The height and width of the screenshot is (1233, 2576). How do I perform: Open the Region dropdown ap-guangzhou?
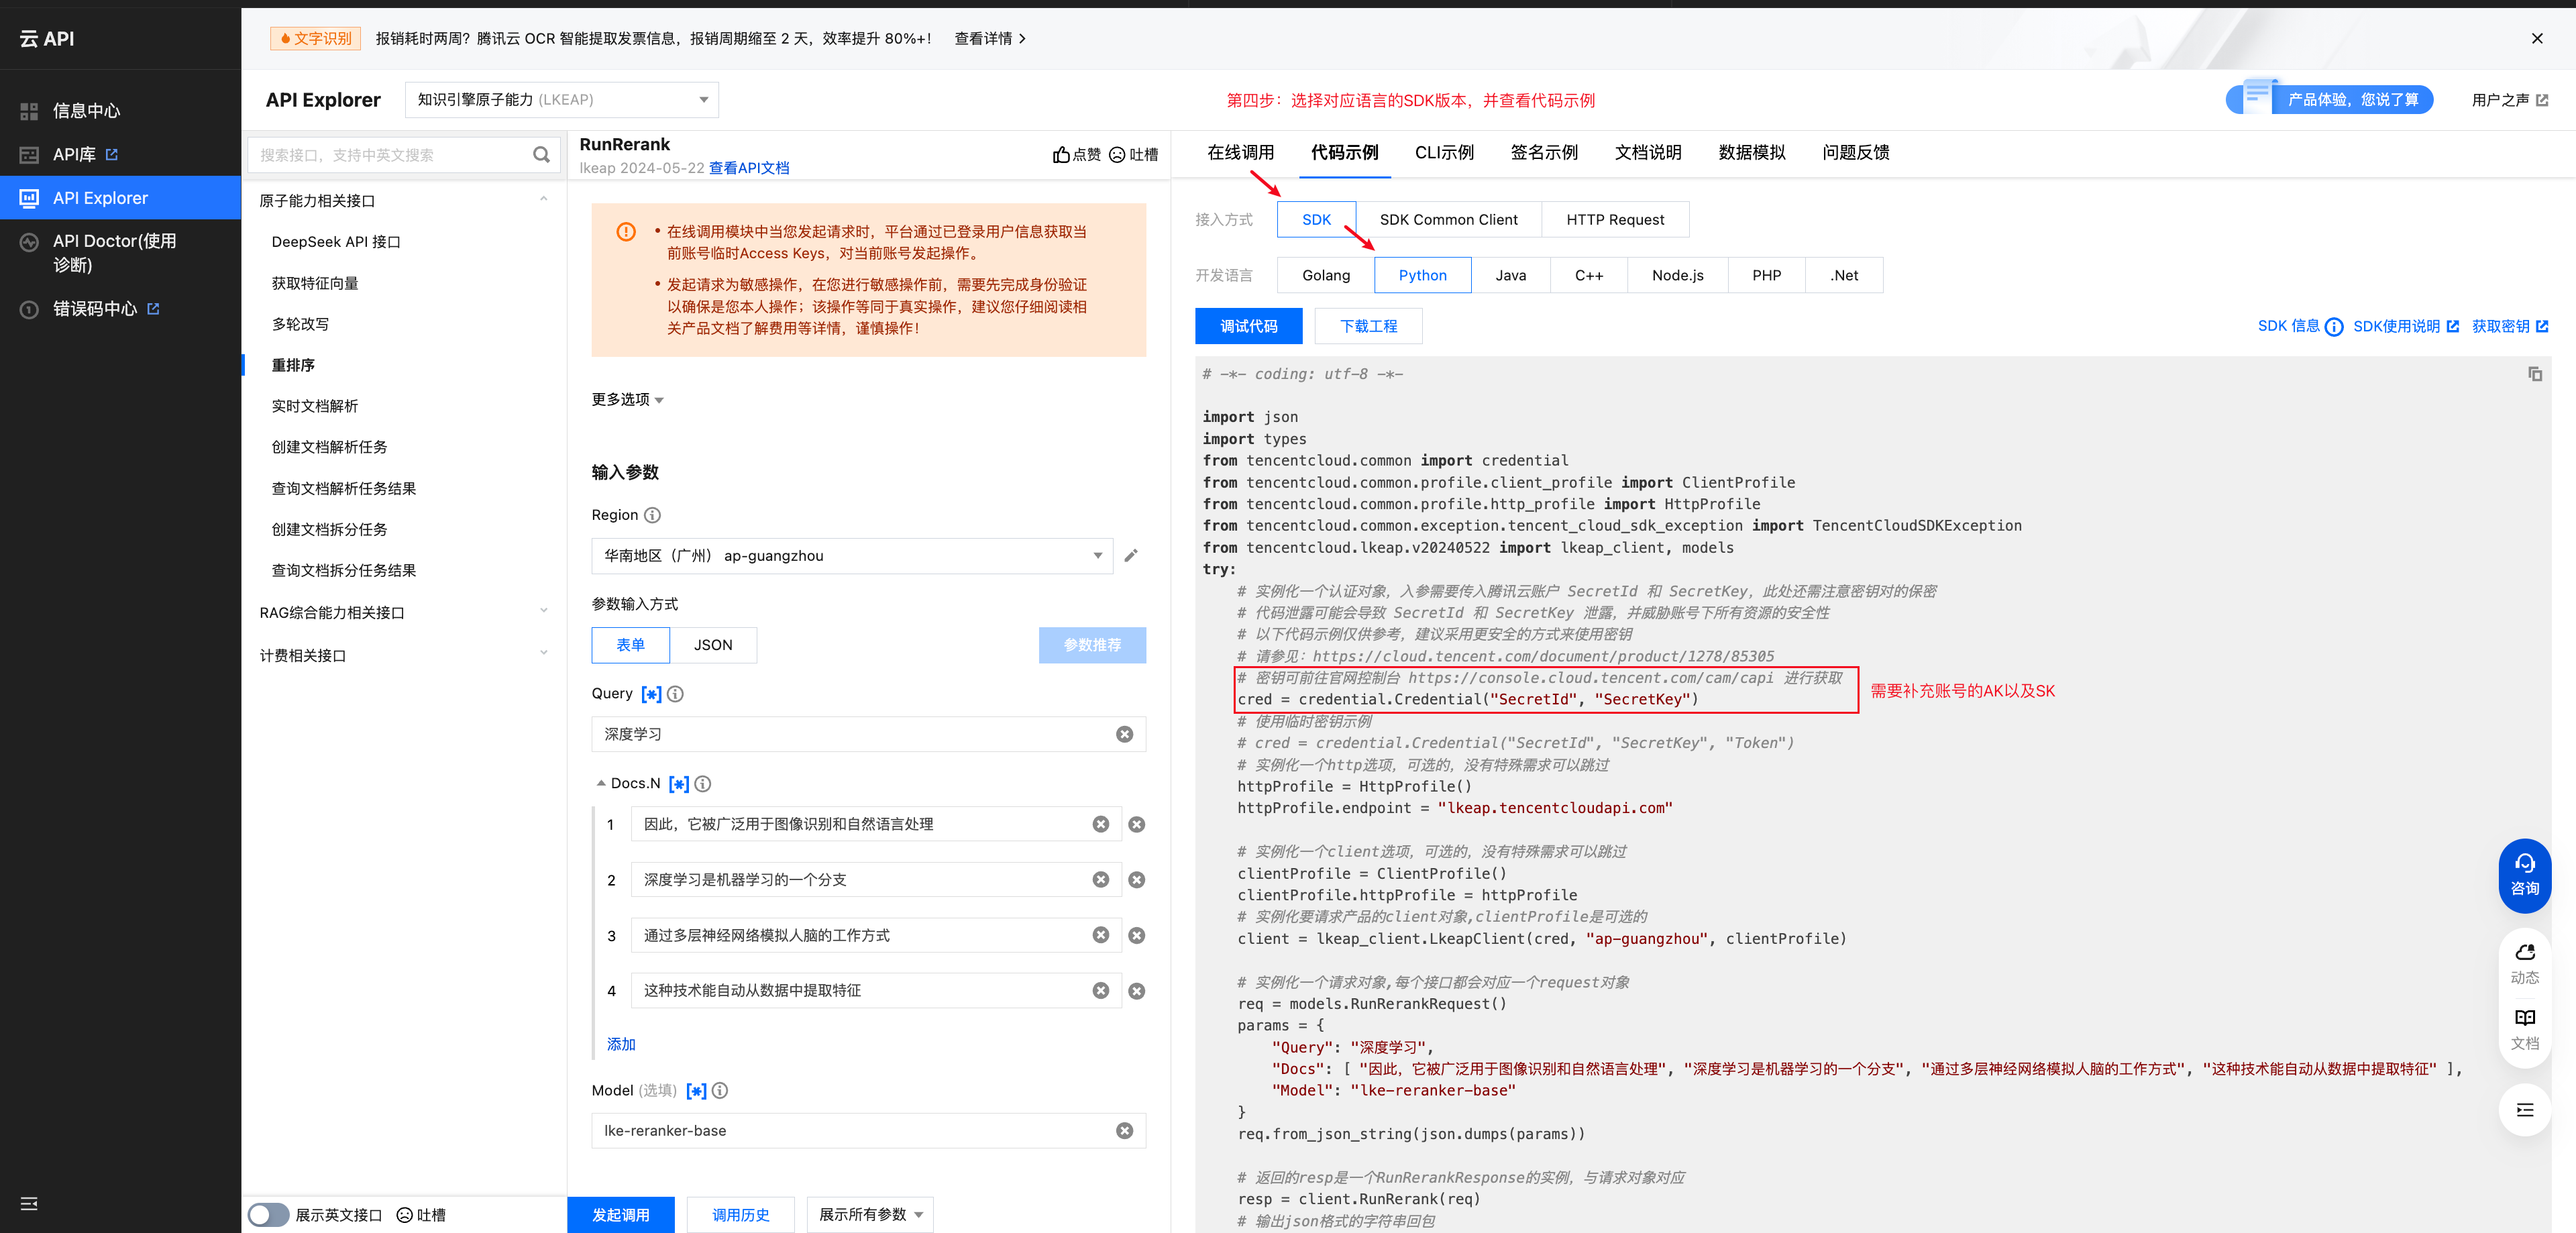tap(851, 556)
